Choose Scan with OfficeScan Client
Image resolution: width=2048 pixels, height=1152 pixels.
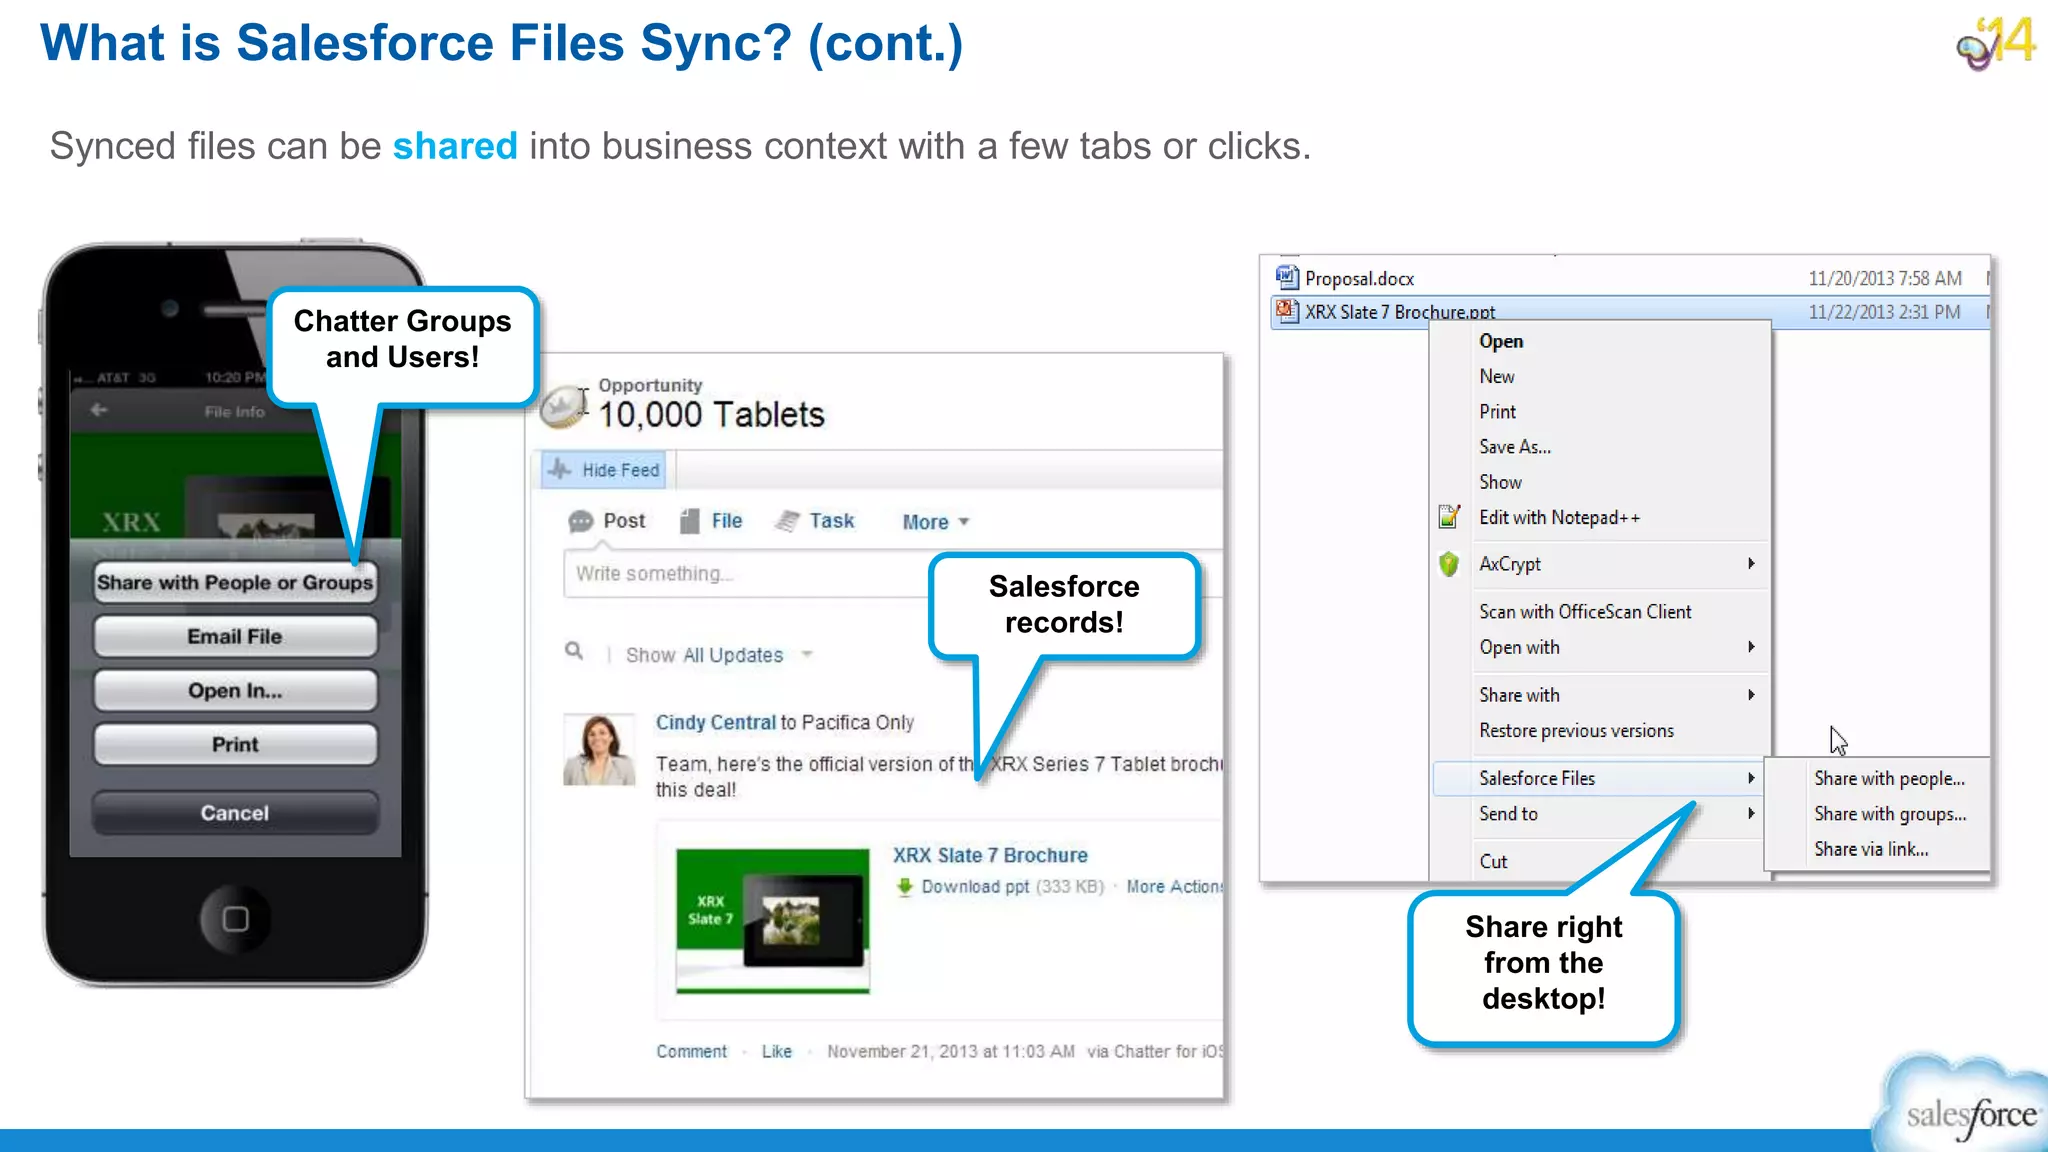pyautogui.click(x=1585, y=611)
